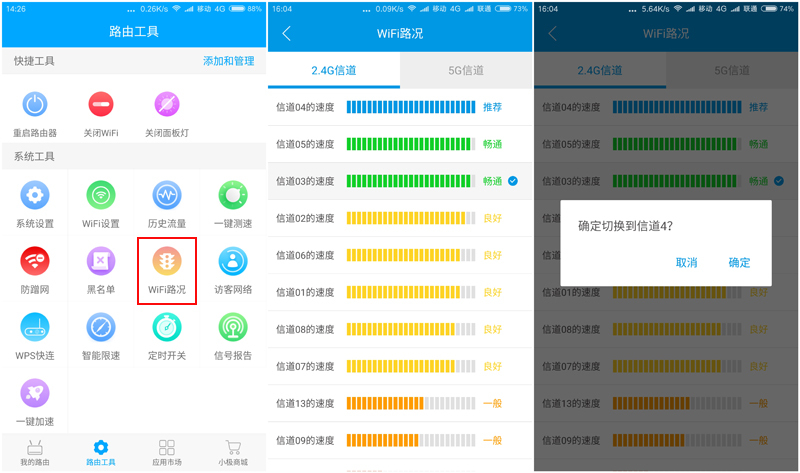Tap the 关闭面板灯 panel light icon

coord(166,105)
